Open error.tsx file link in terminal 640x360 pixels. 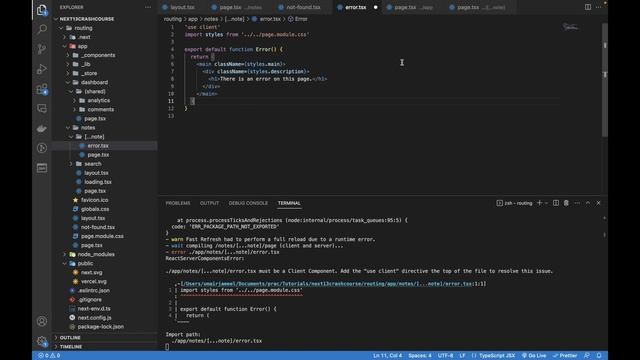(x=326, y=284)
